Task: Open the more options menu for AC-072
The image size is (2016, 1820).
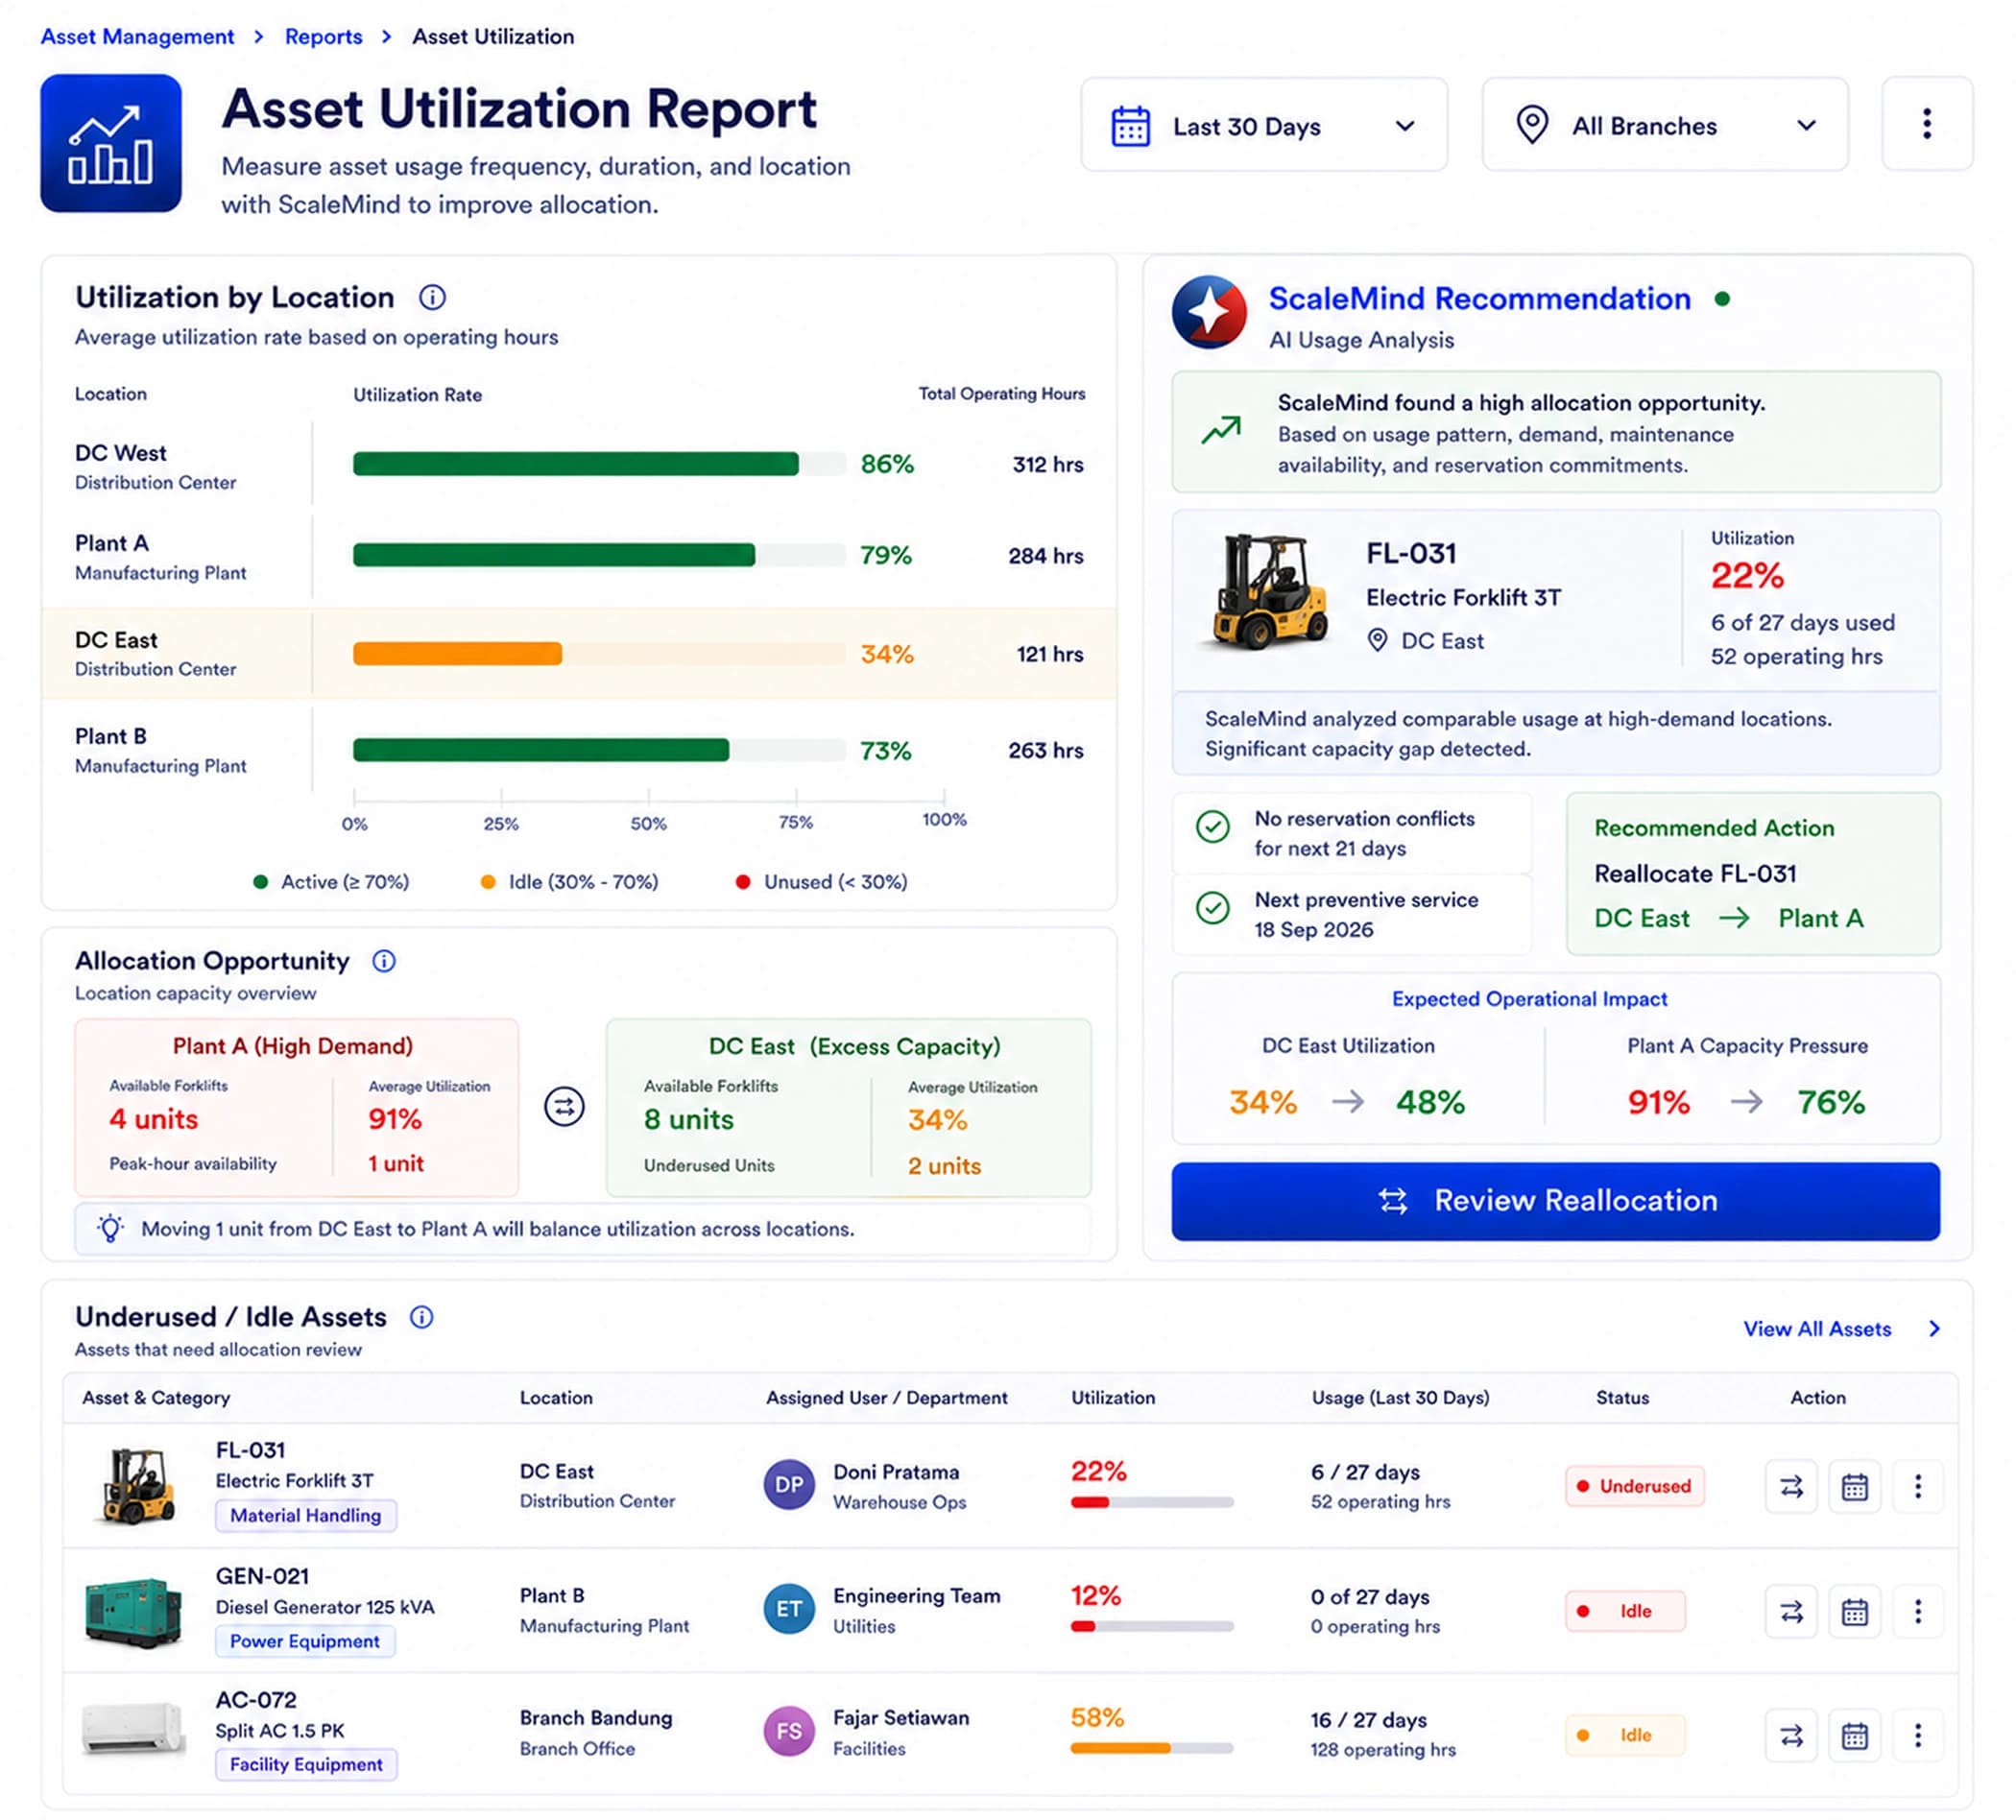Action: 1918,1736
